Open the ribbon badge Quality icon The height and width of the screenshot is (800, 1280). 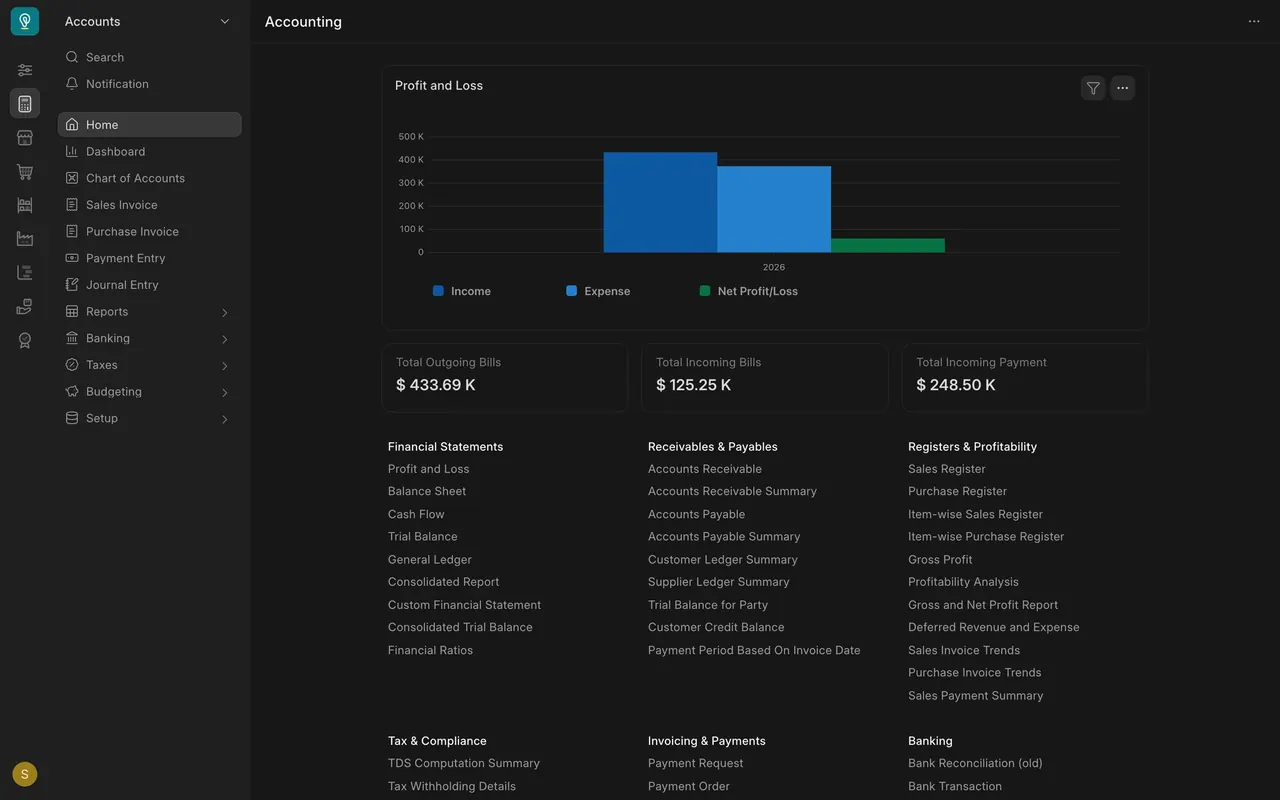pos(25,341)
